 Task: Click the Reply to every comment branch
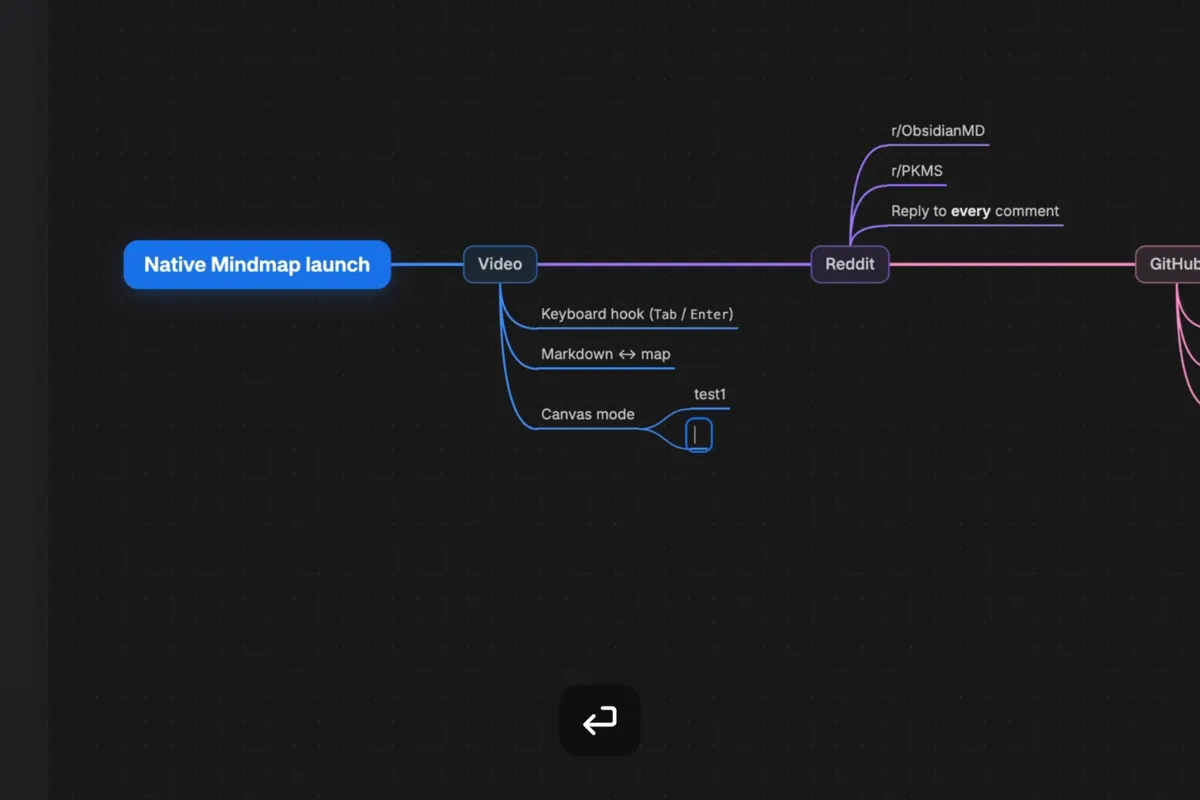975,211
